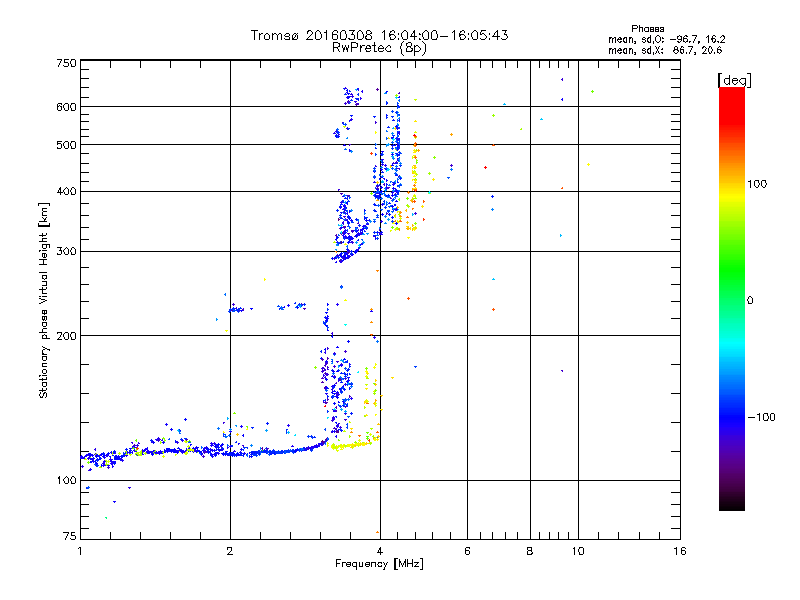This screenshot has width=800, height=600.
Task: Click the y-axis tick label "75"
Action: tap(70, 536)
